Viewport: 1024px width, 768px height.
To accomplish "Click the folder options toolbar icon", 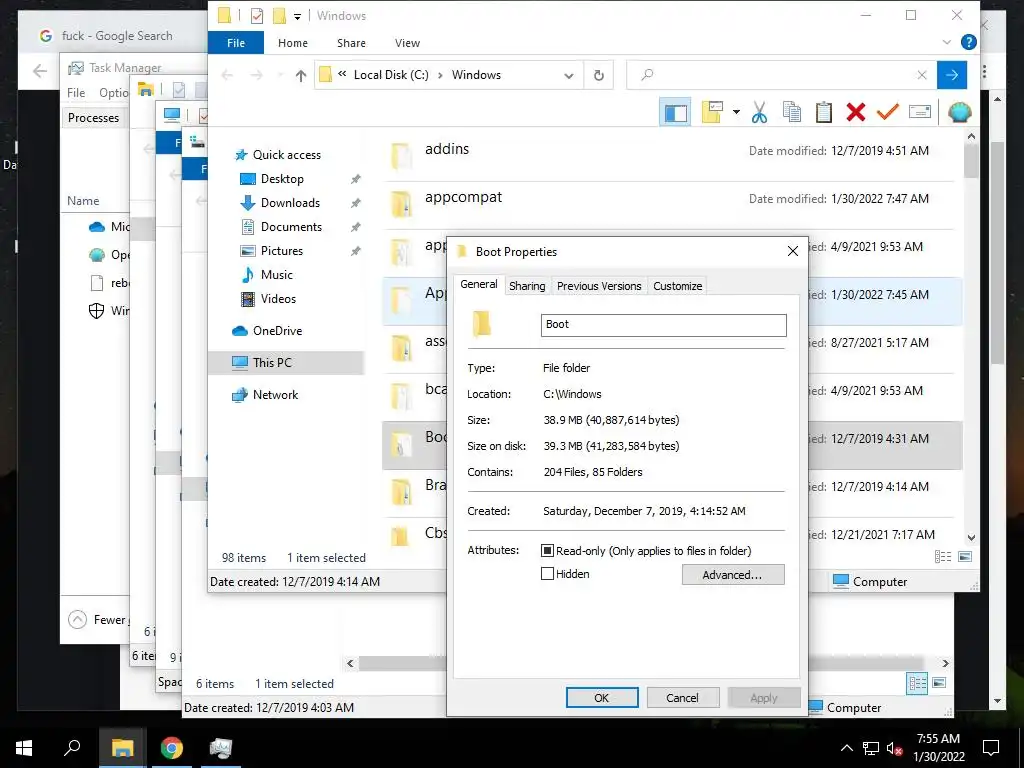I will tap(712, 112).
